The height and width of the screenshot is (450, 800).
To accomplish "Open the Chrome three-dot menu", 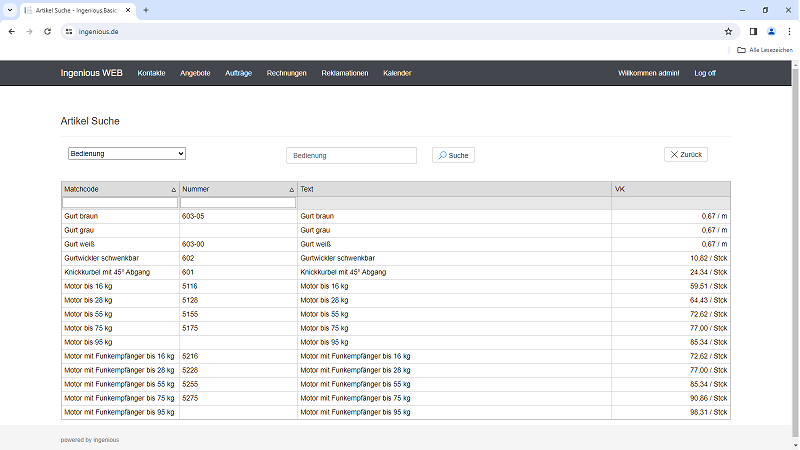I will [x=789, y=32].
